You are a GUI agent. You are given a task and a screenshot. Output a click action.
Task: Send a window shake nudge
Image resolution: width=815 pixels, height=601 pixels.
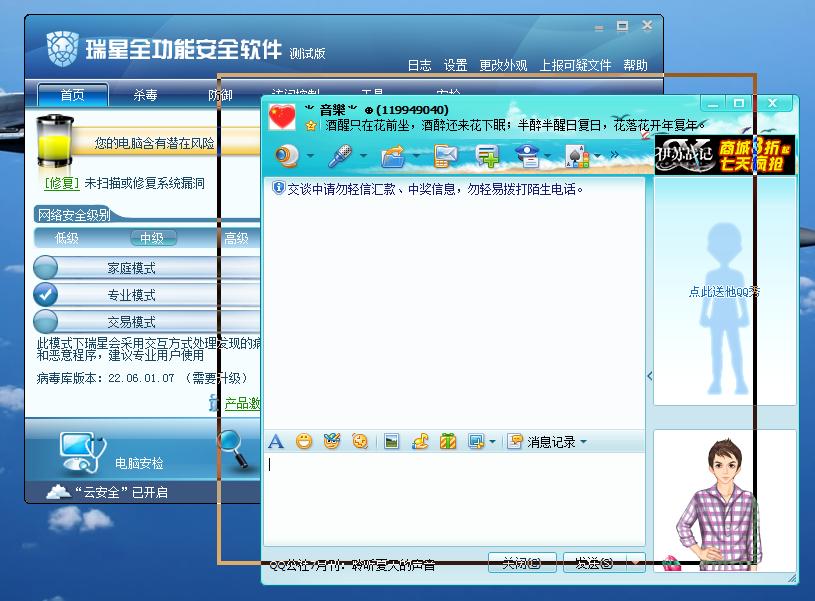click(360, 441)
